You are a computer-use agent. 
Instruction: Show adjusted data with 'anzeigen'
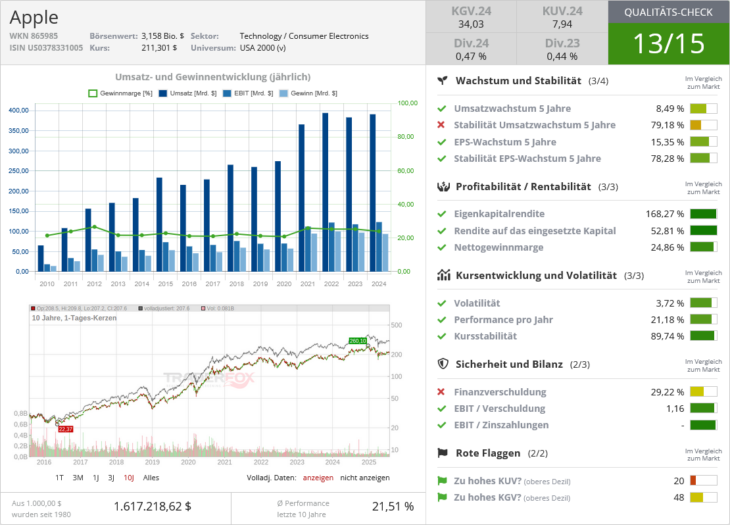coord(318,478)
